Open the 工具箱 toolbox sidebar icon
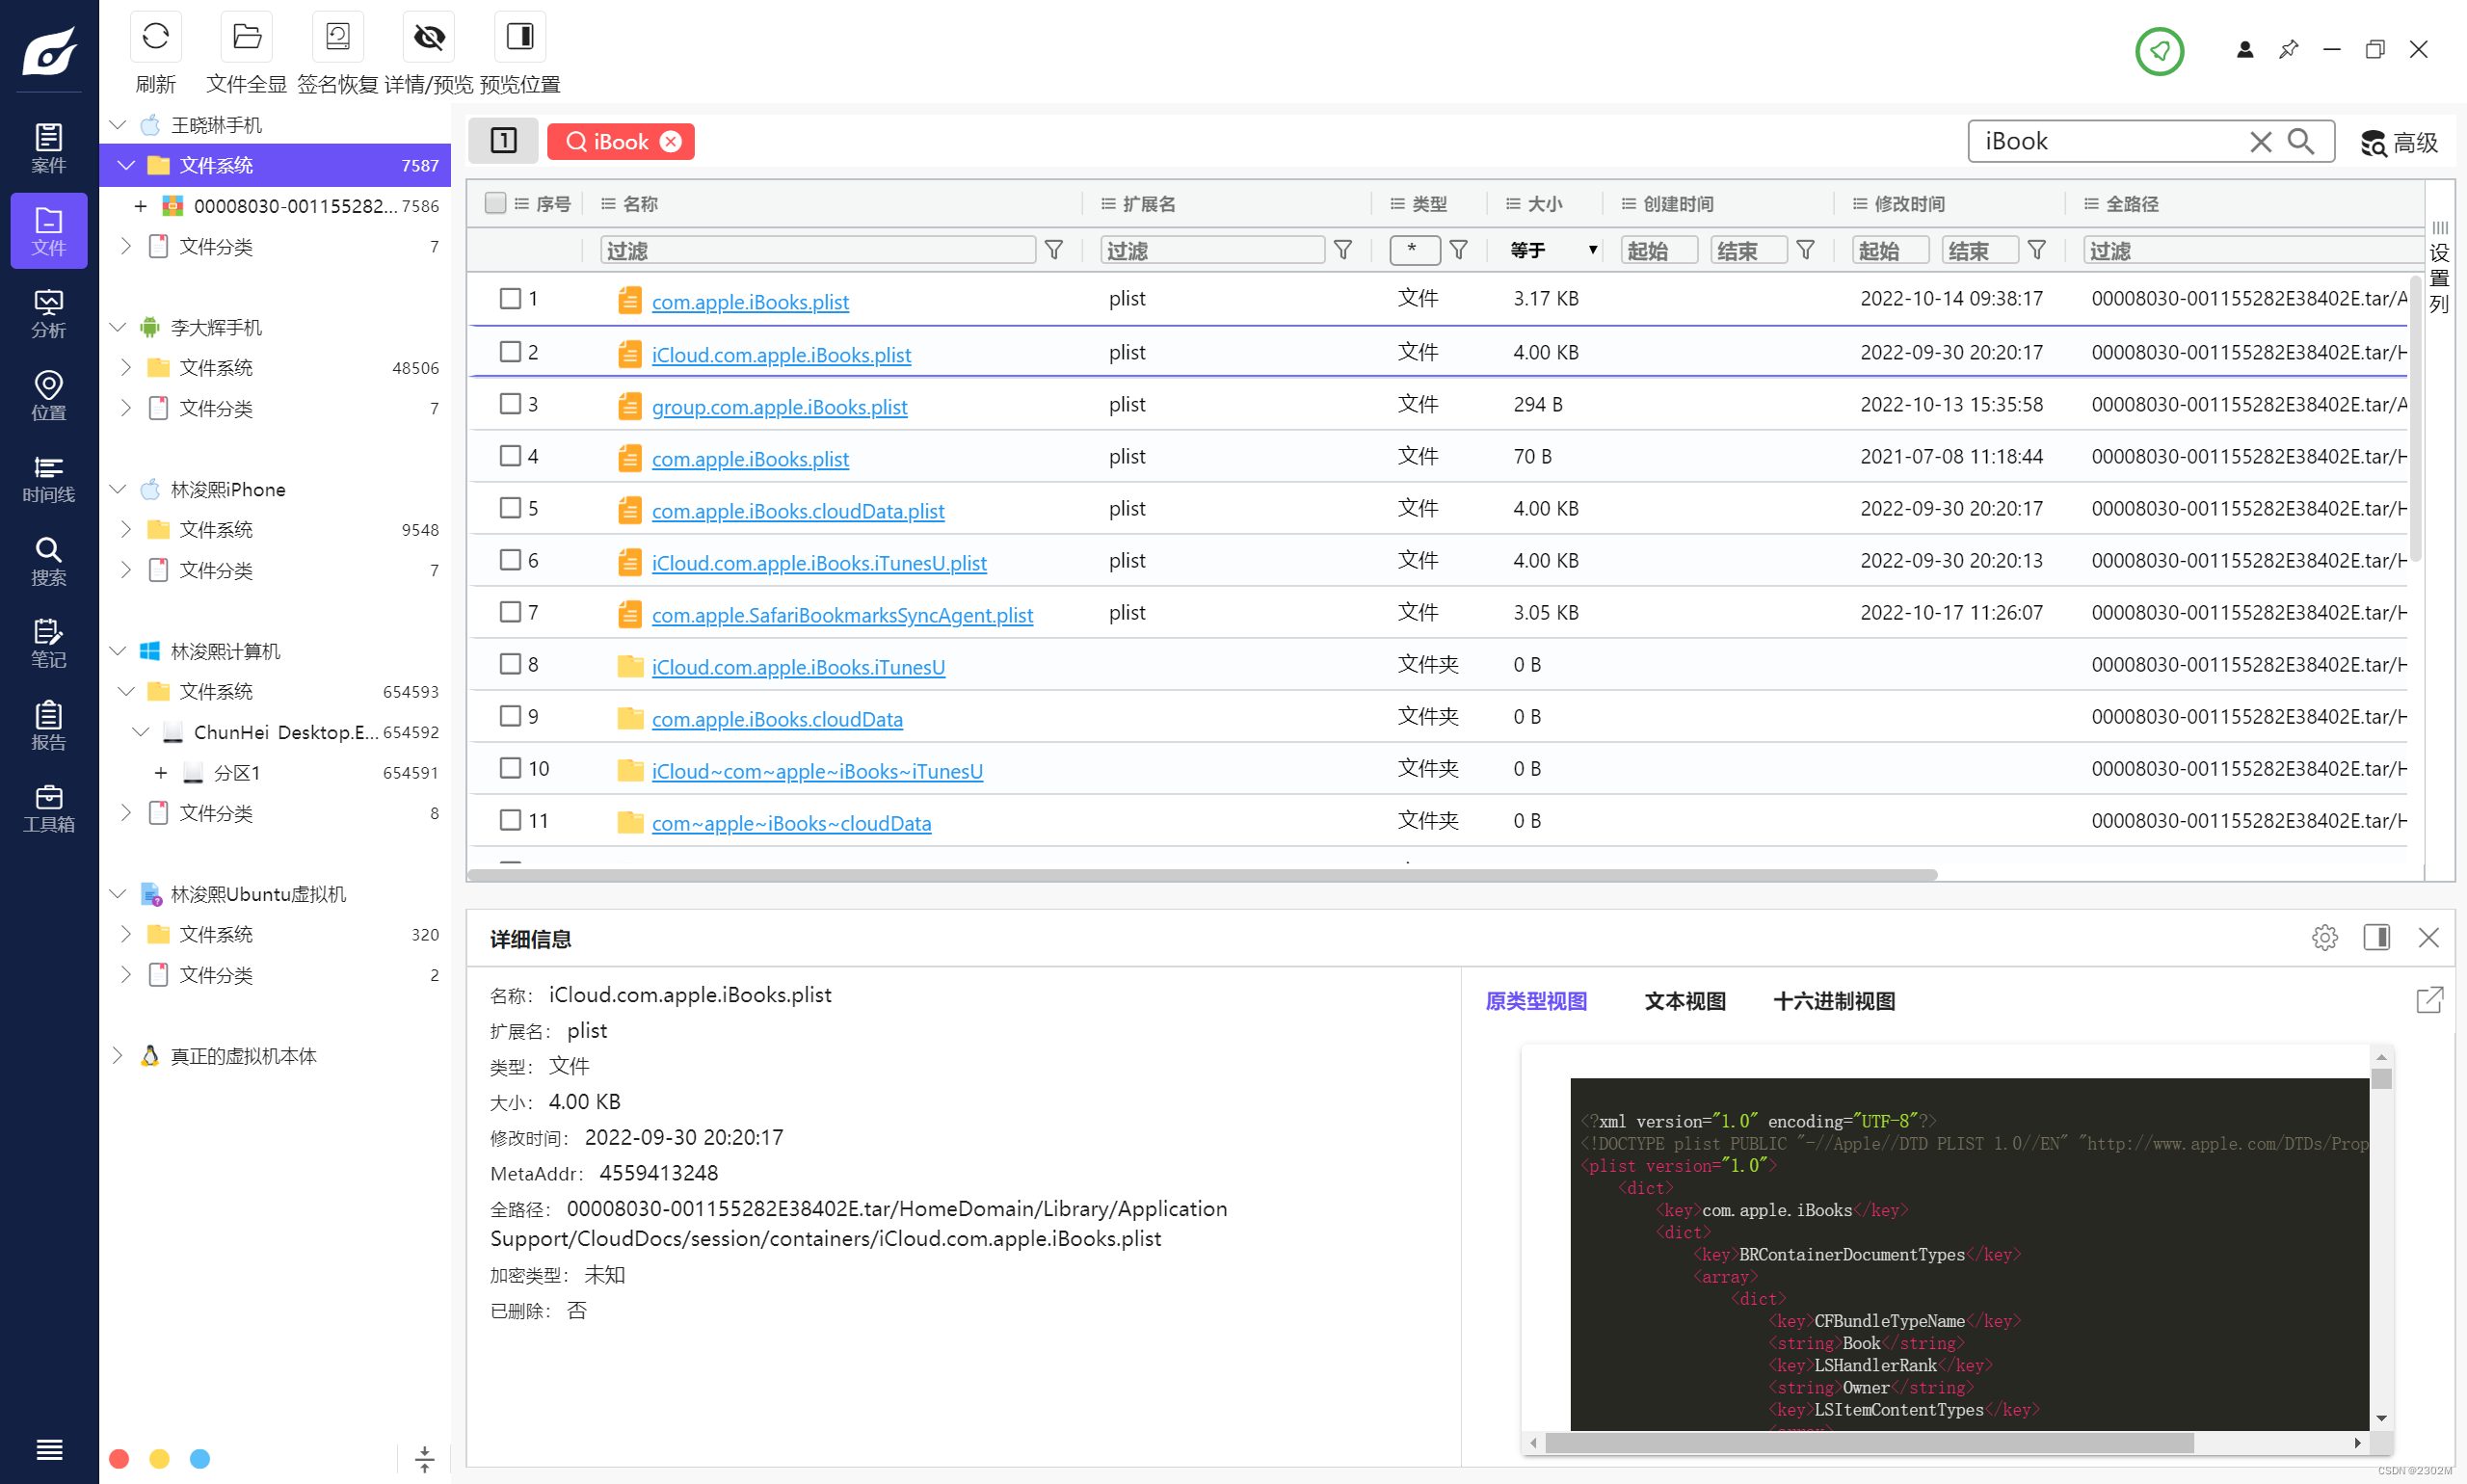This screenshot has width=2467, height=1484. click(48, 807)
